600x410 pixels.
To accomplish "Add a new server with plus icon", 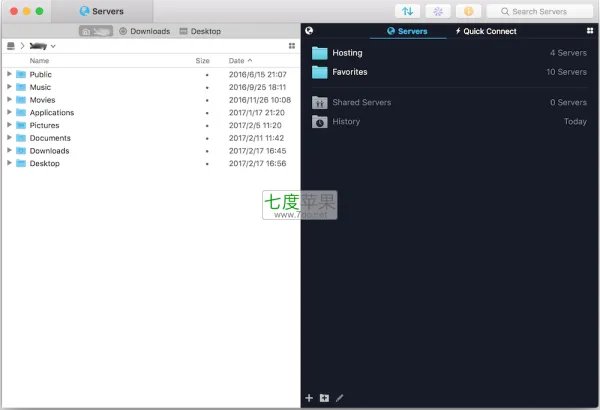I will (x=309, y=398).
